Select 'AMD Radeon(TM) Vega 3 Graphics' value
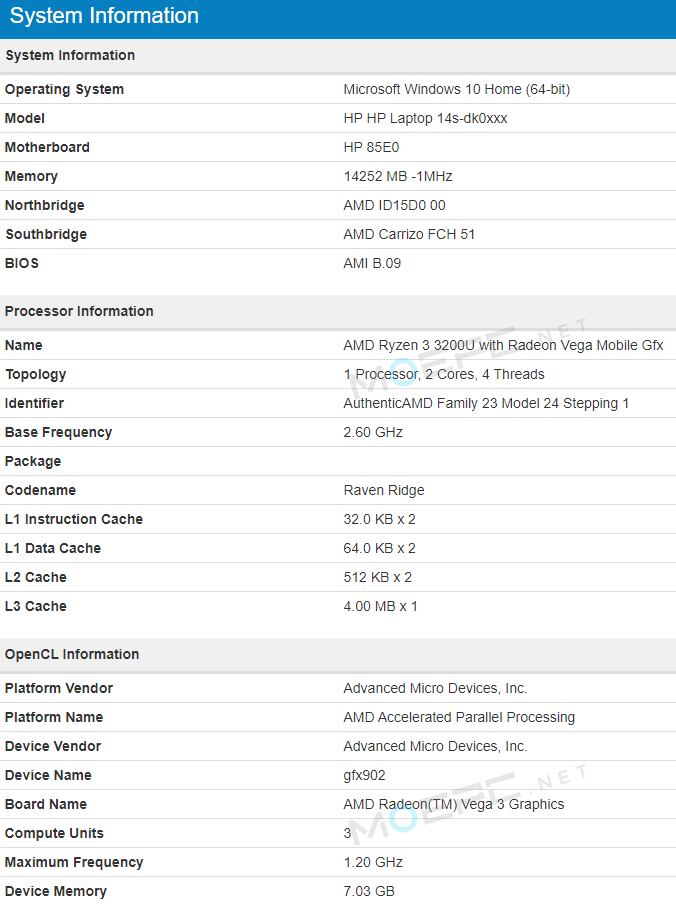 click(454, 804)
